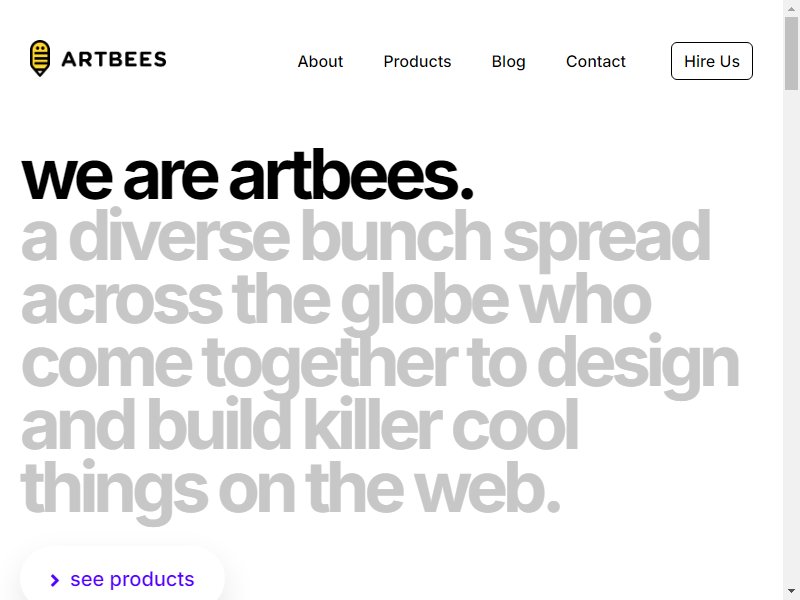The width and height of the screenshot is (800, 600).
Task: Click the ARTBEES wordmark text
Action: (x=114, y=59)
